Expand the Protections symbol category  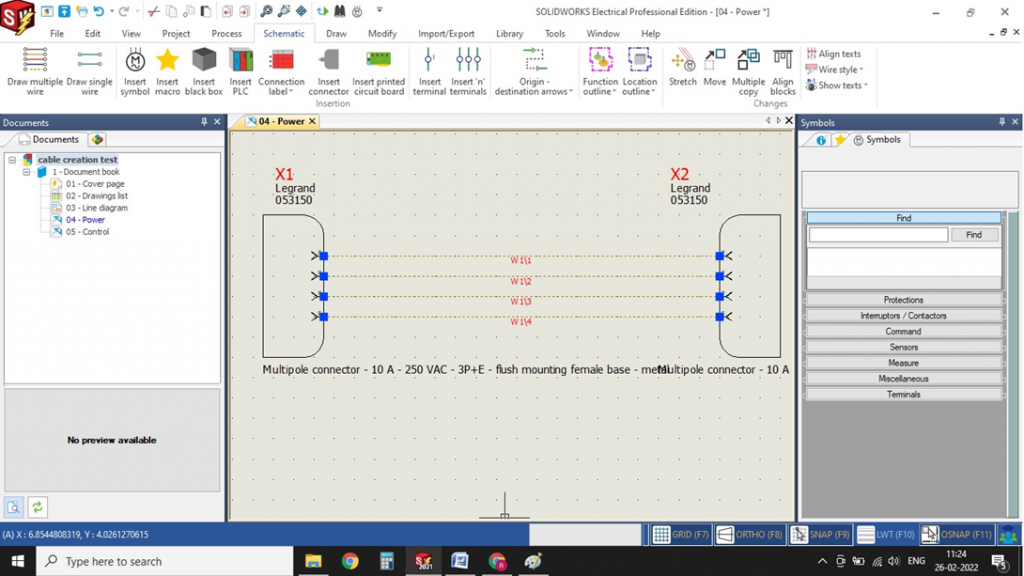[x=903, y=300]
